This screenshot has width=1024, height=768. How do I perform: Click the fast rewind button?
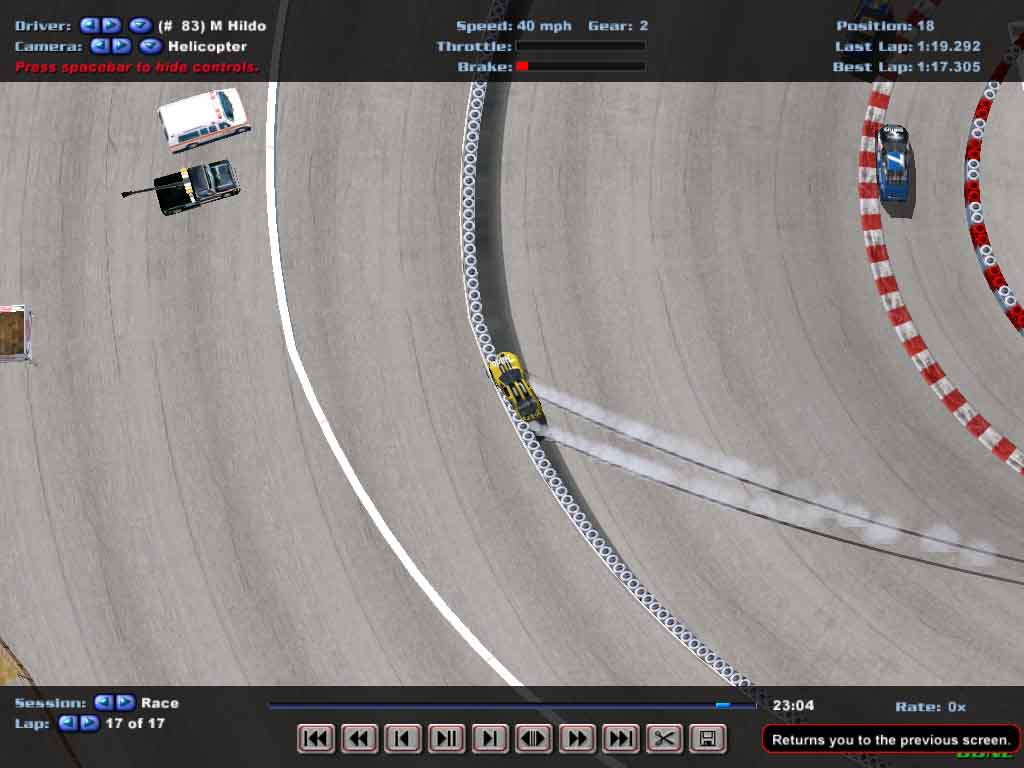[x=359, y=739]
